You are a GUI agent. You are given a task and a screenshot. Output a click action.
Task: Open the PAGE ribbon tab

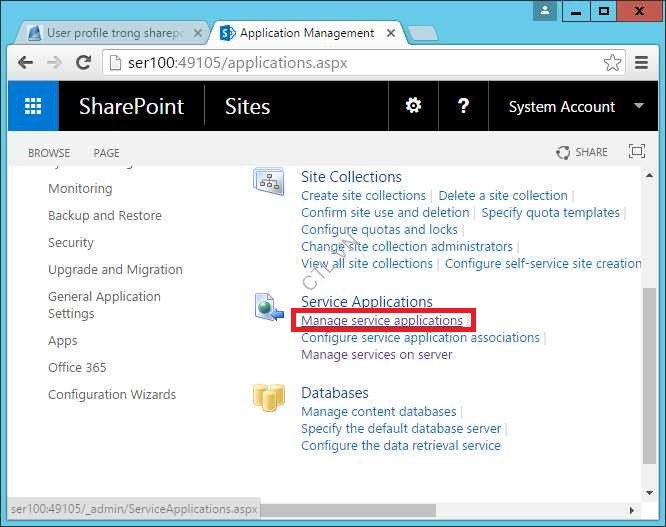coord(106,153)
